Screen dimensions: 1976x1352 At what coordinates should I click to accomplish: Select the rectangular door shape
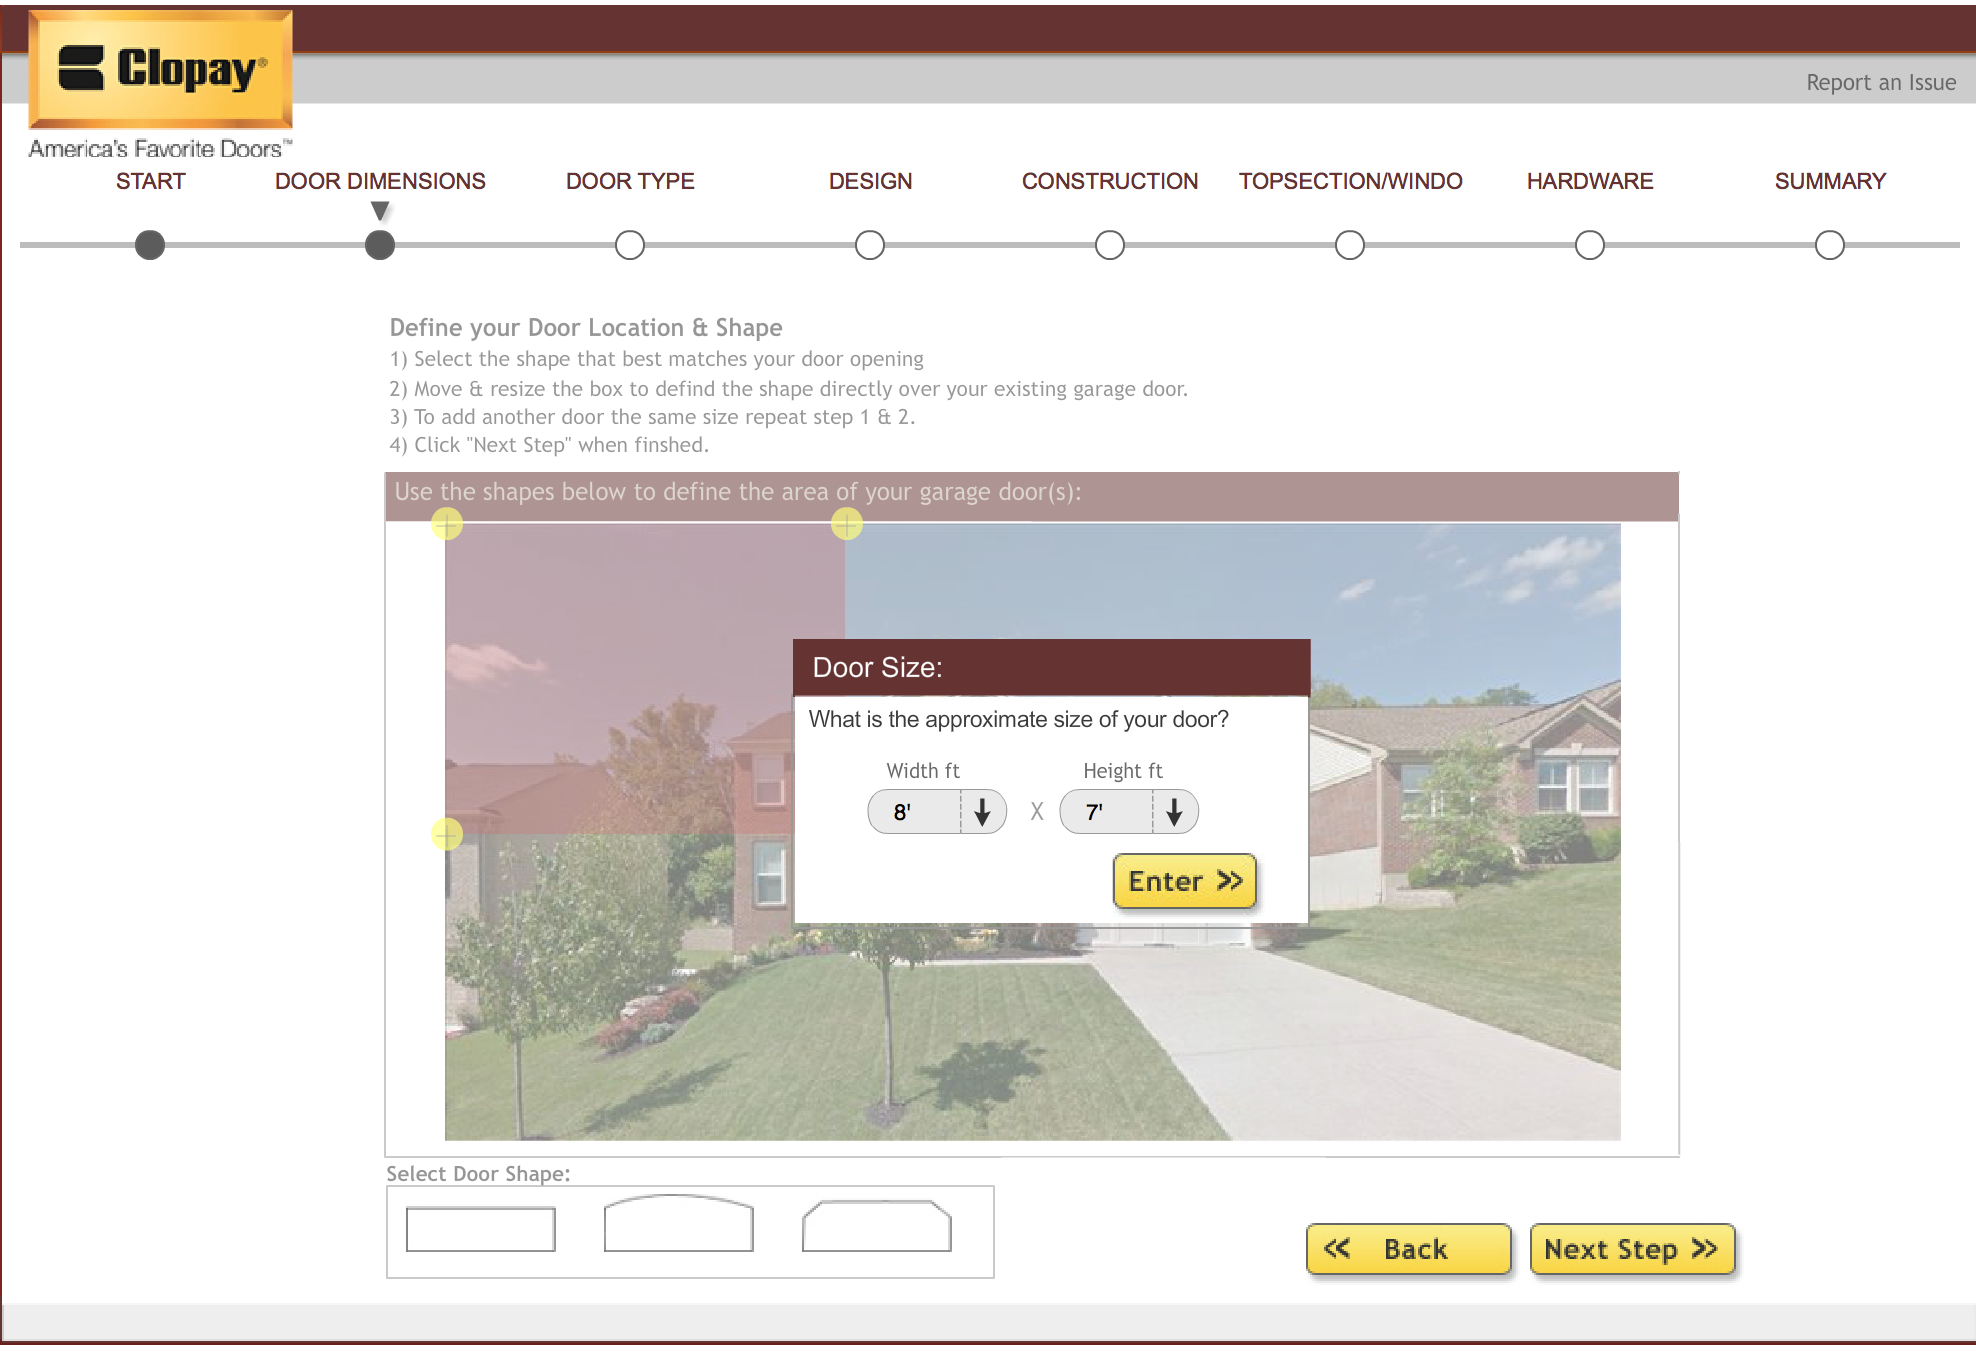point(480,1229)
